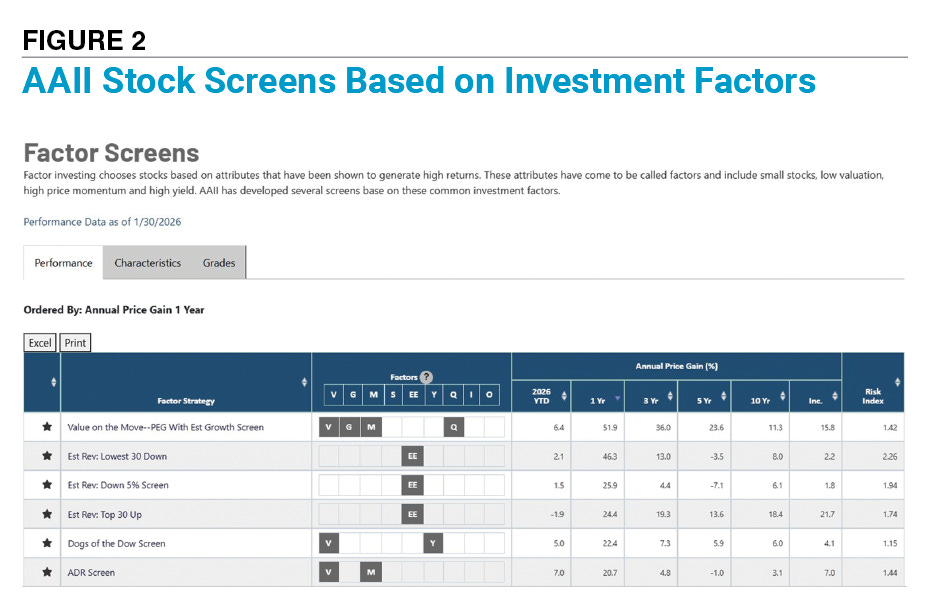Select the V factor badge in ADR Screen row
Screen dimensions: 931x603
pyautogui.click(x=328, y=572)
